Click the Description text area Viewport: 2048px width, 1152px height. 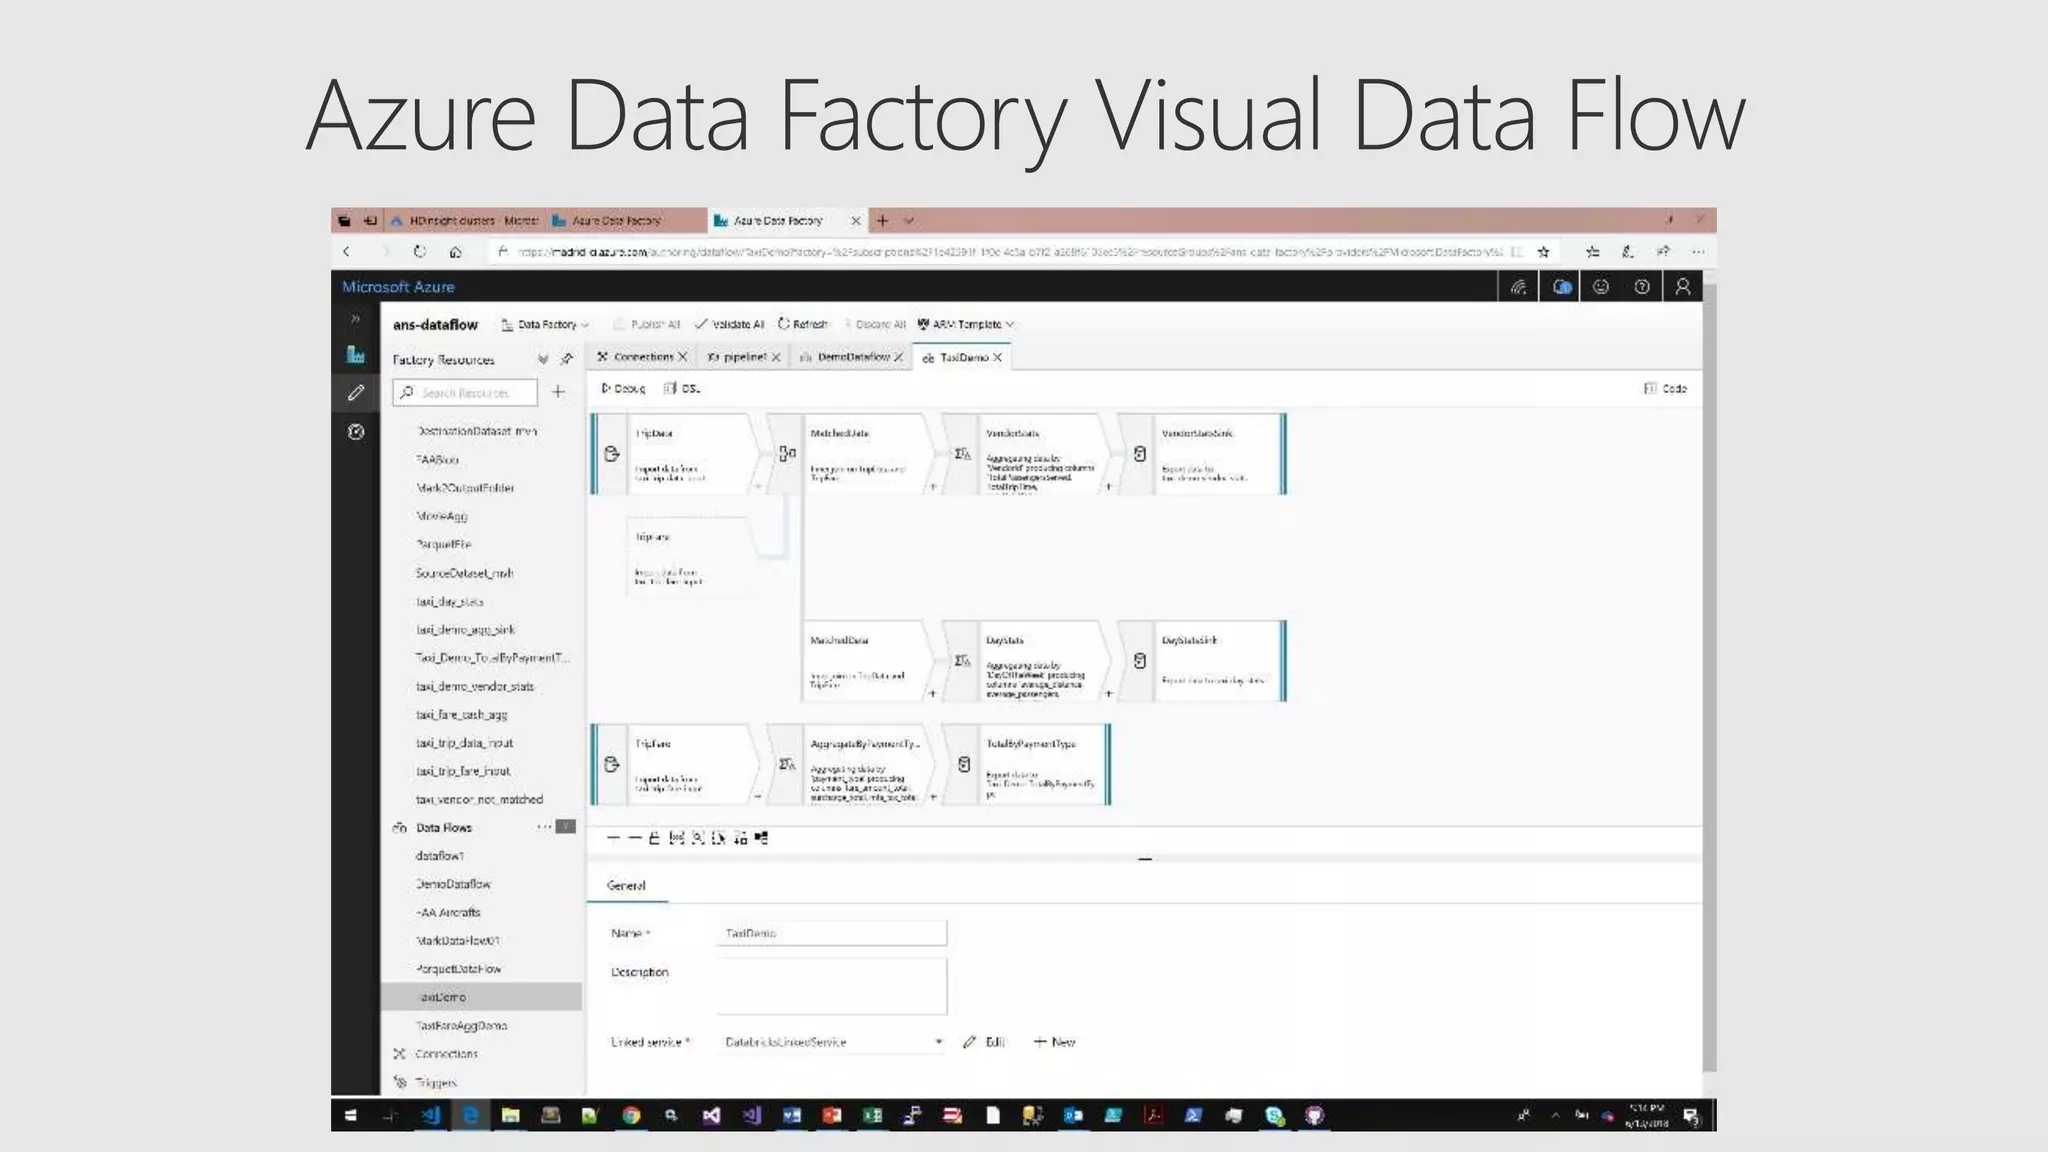coord(832,986)
